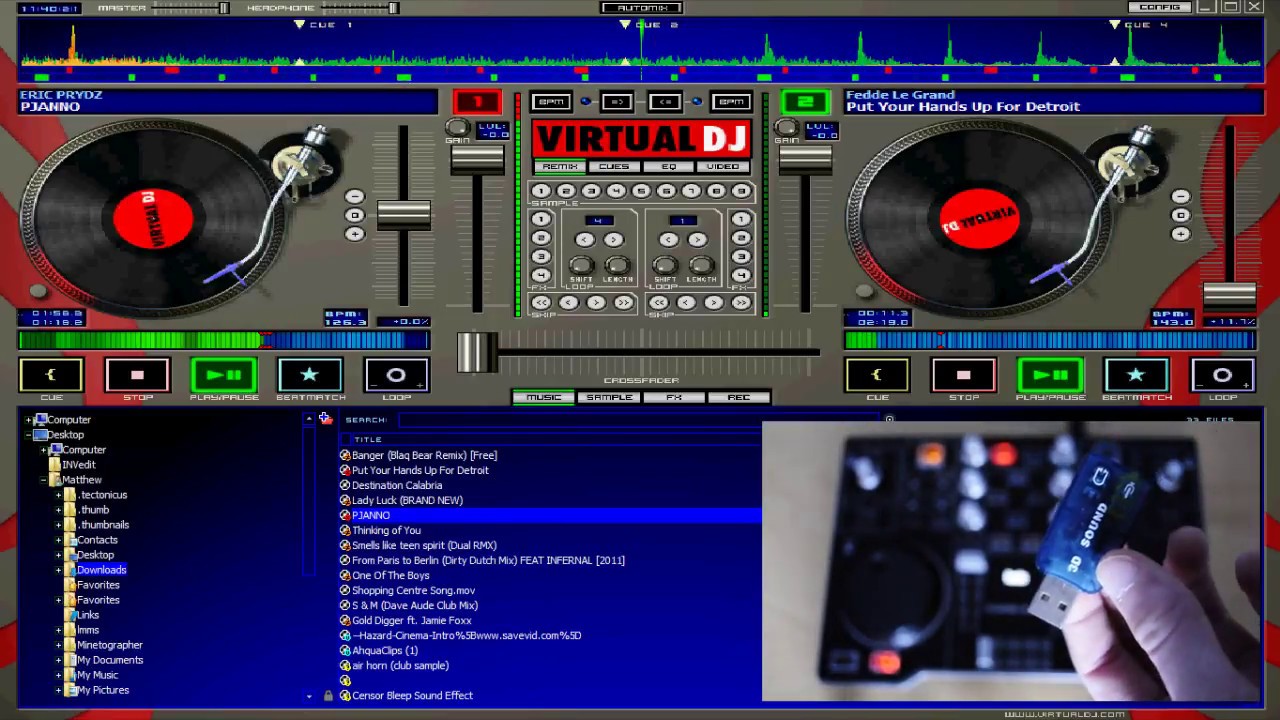Expand the Downloads folder
Screen dimensions: 1280x720
[58, 570]
